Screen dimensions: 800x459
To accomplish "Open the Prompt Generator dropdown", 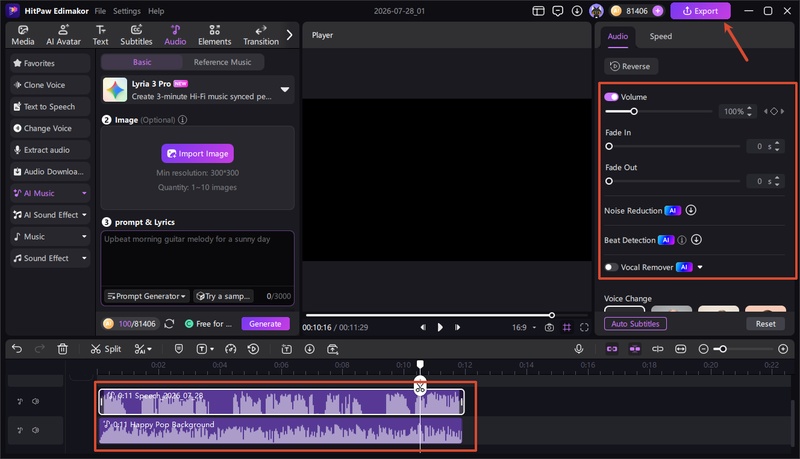I will 147,296.
